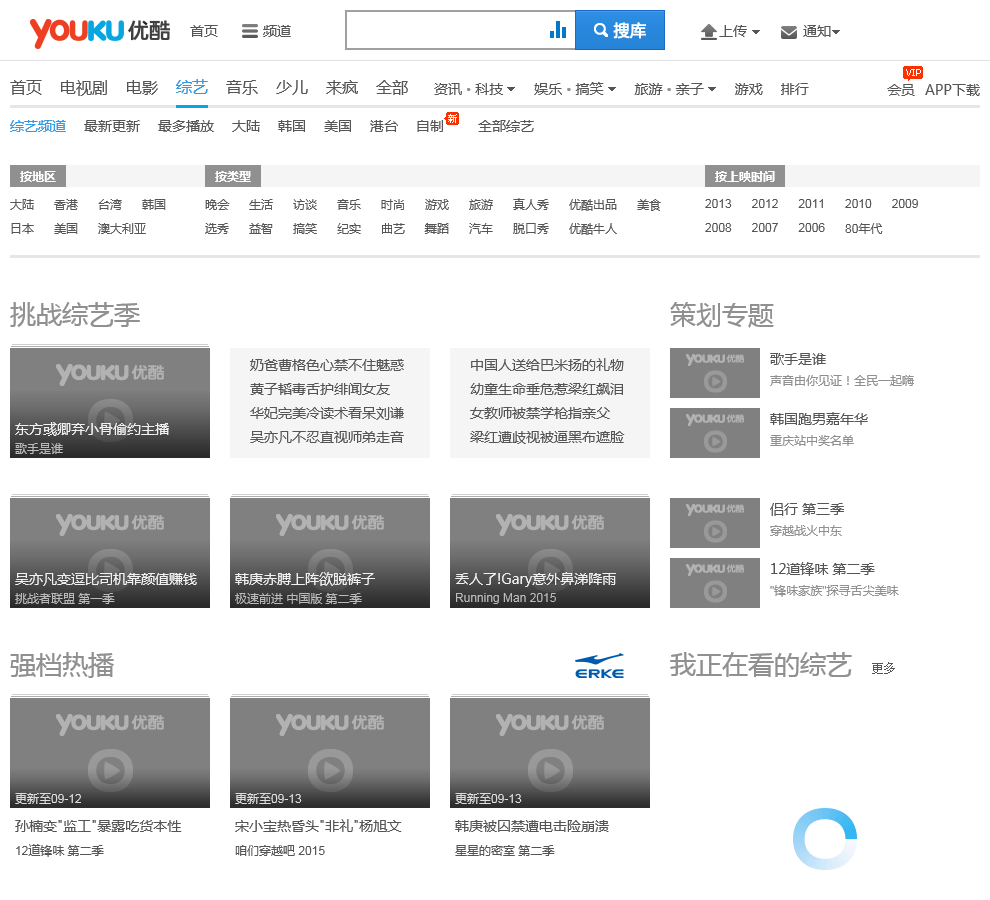Open the 最多播放 sub-navigation item

[x=186, y=126]
